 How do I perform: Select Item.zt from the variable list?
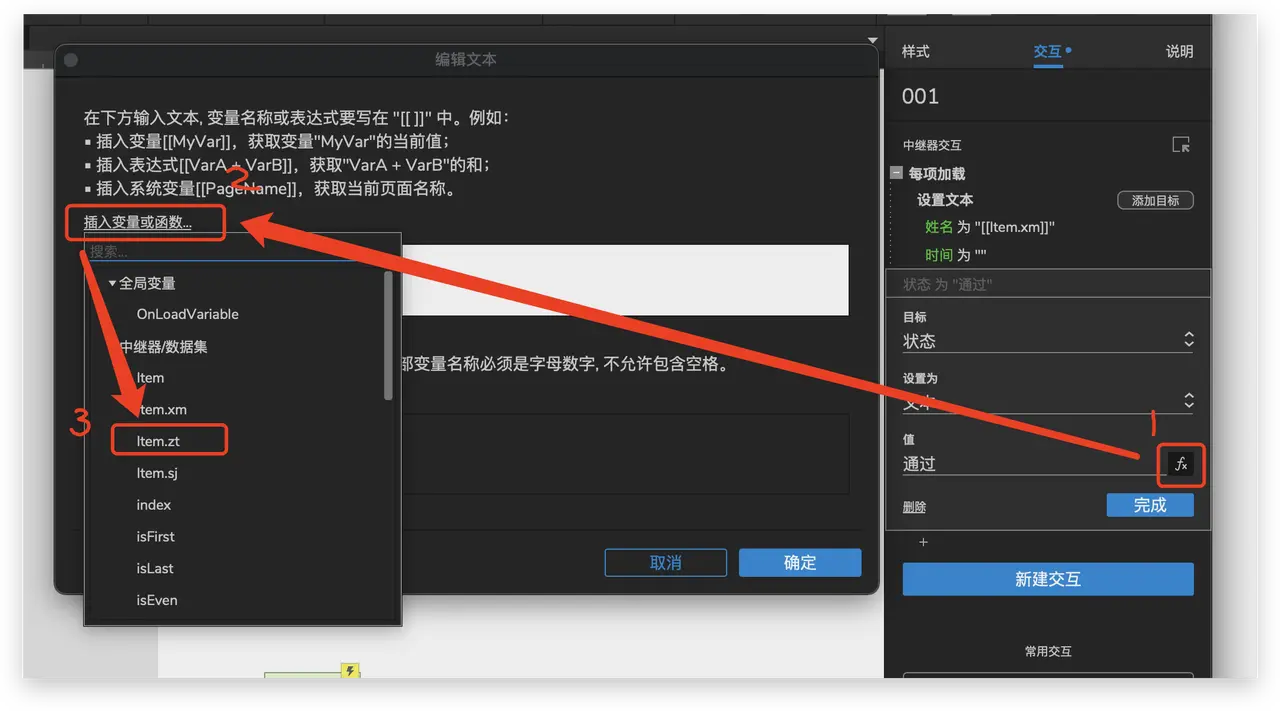[158, 441]
